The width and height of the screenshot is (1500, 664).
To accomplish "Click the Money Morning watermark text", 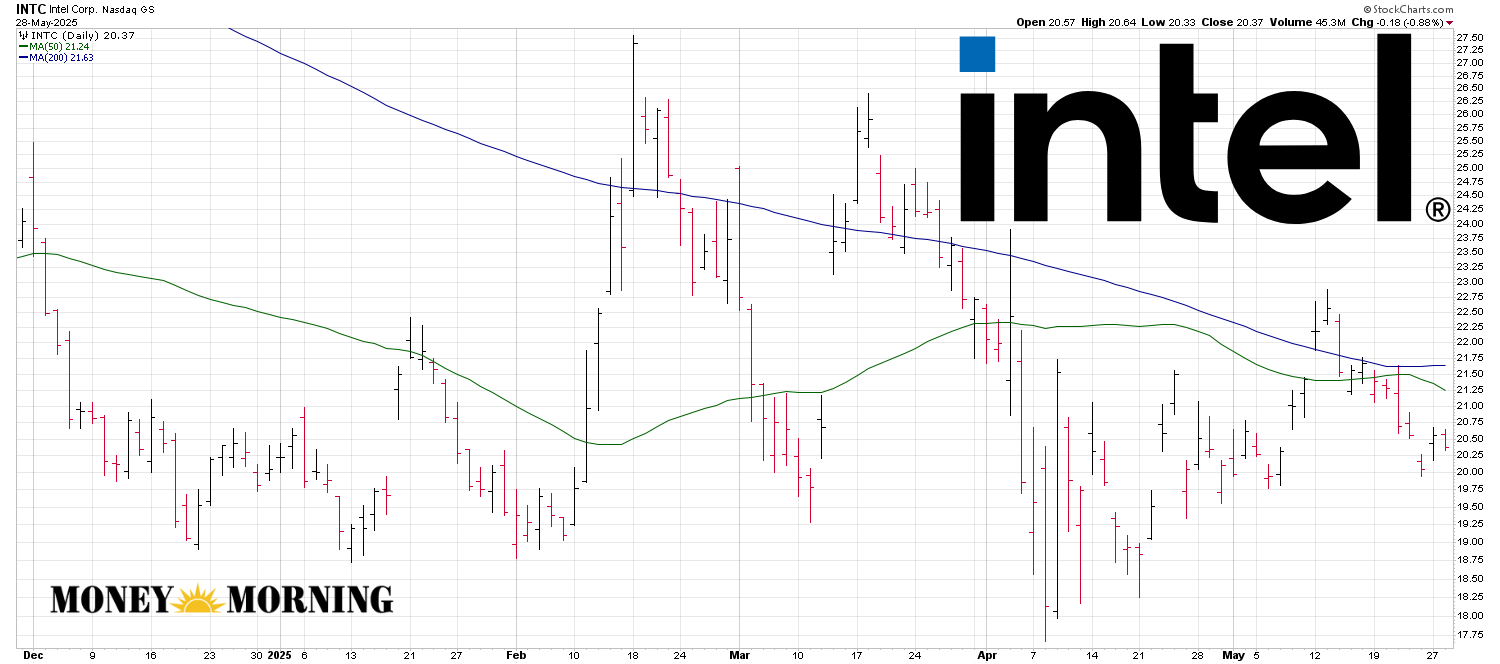I will [221, 599].
